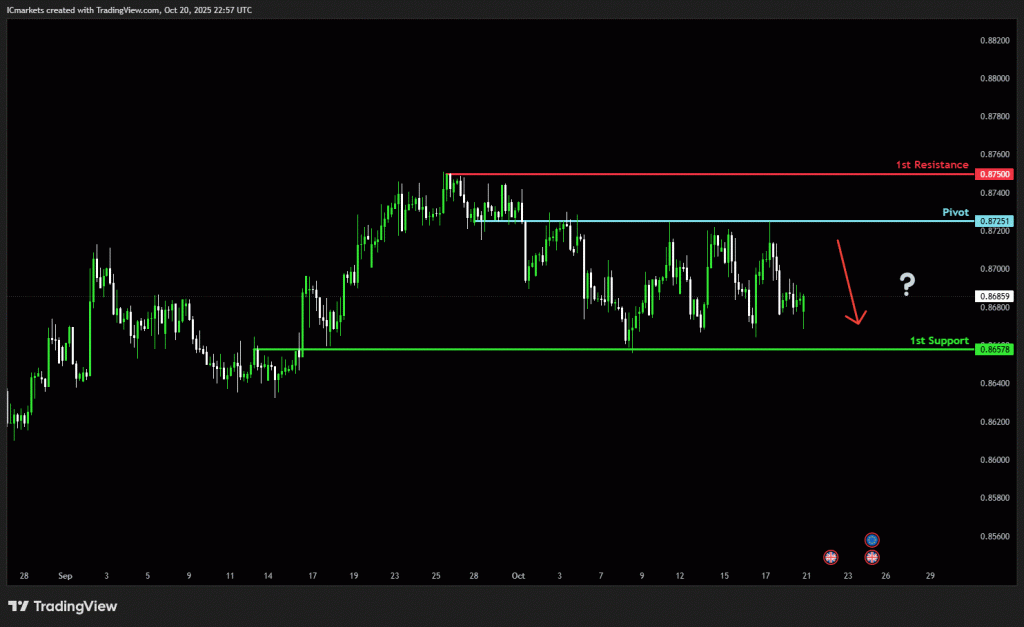Click the 29 date label on time axis
Viewport: 1024px width, 627px height.
click(930, 576)
